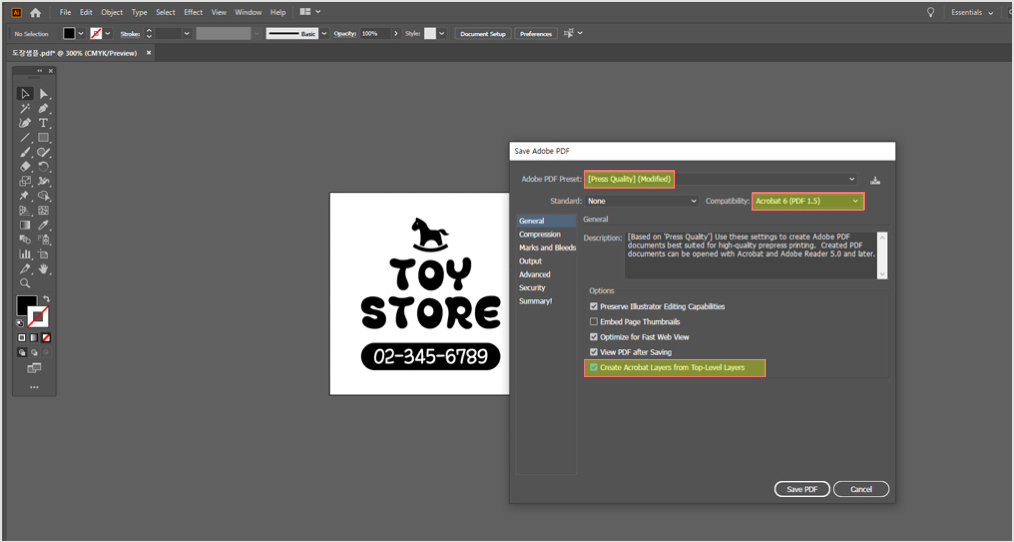Pick the Eyedropper tool
This screenshot has height=542, width=1014.
click(43, 225)
